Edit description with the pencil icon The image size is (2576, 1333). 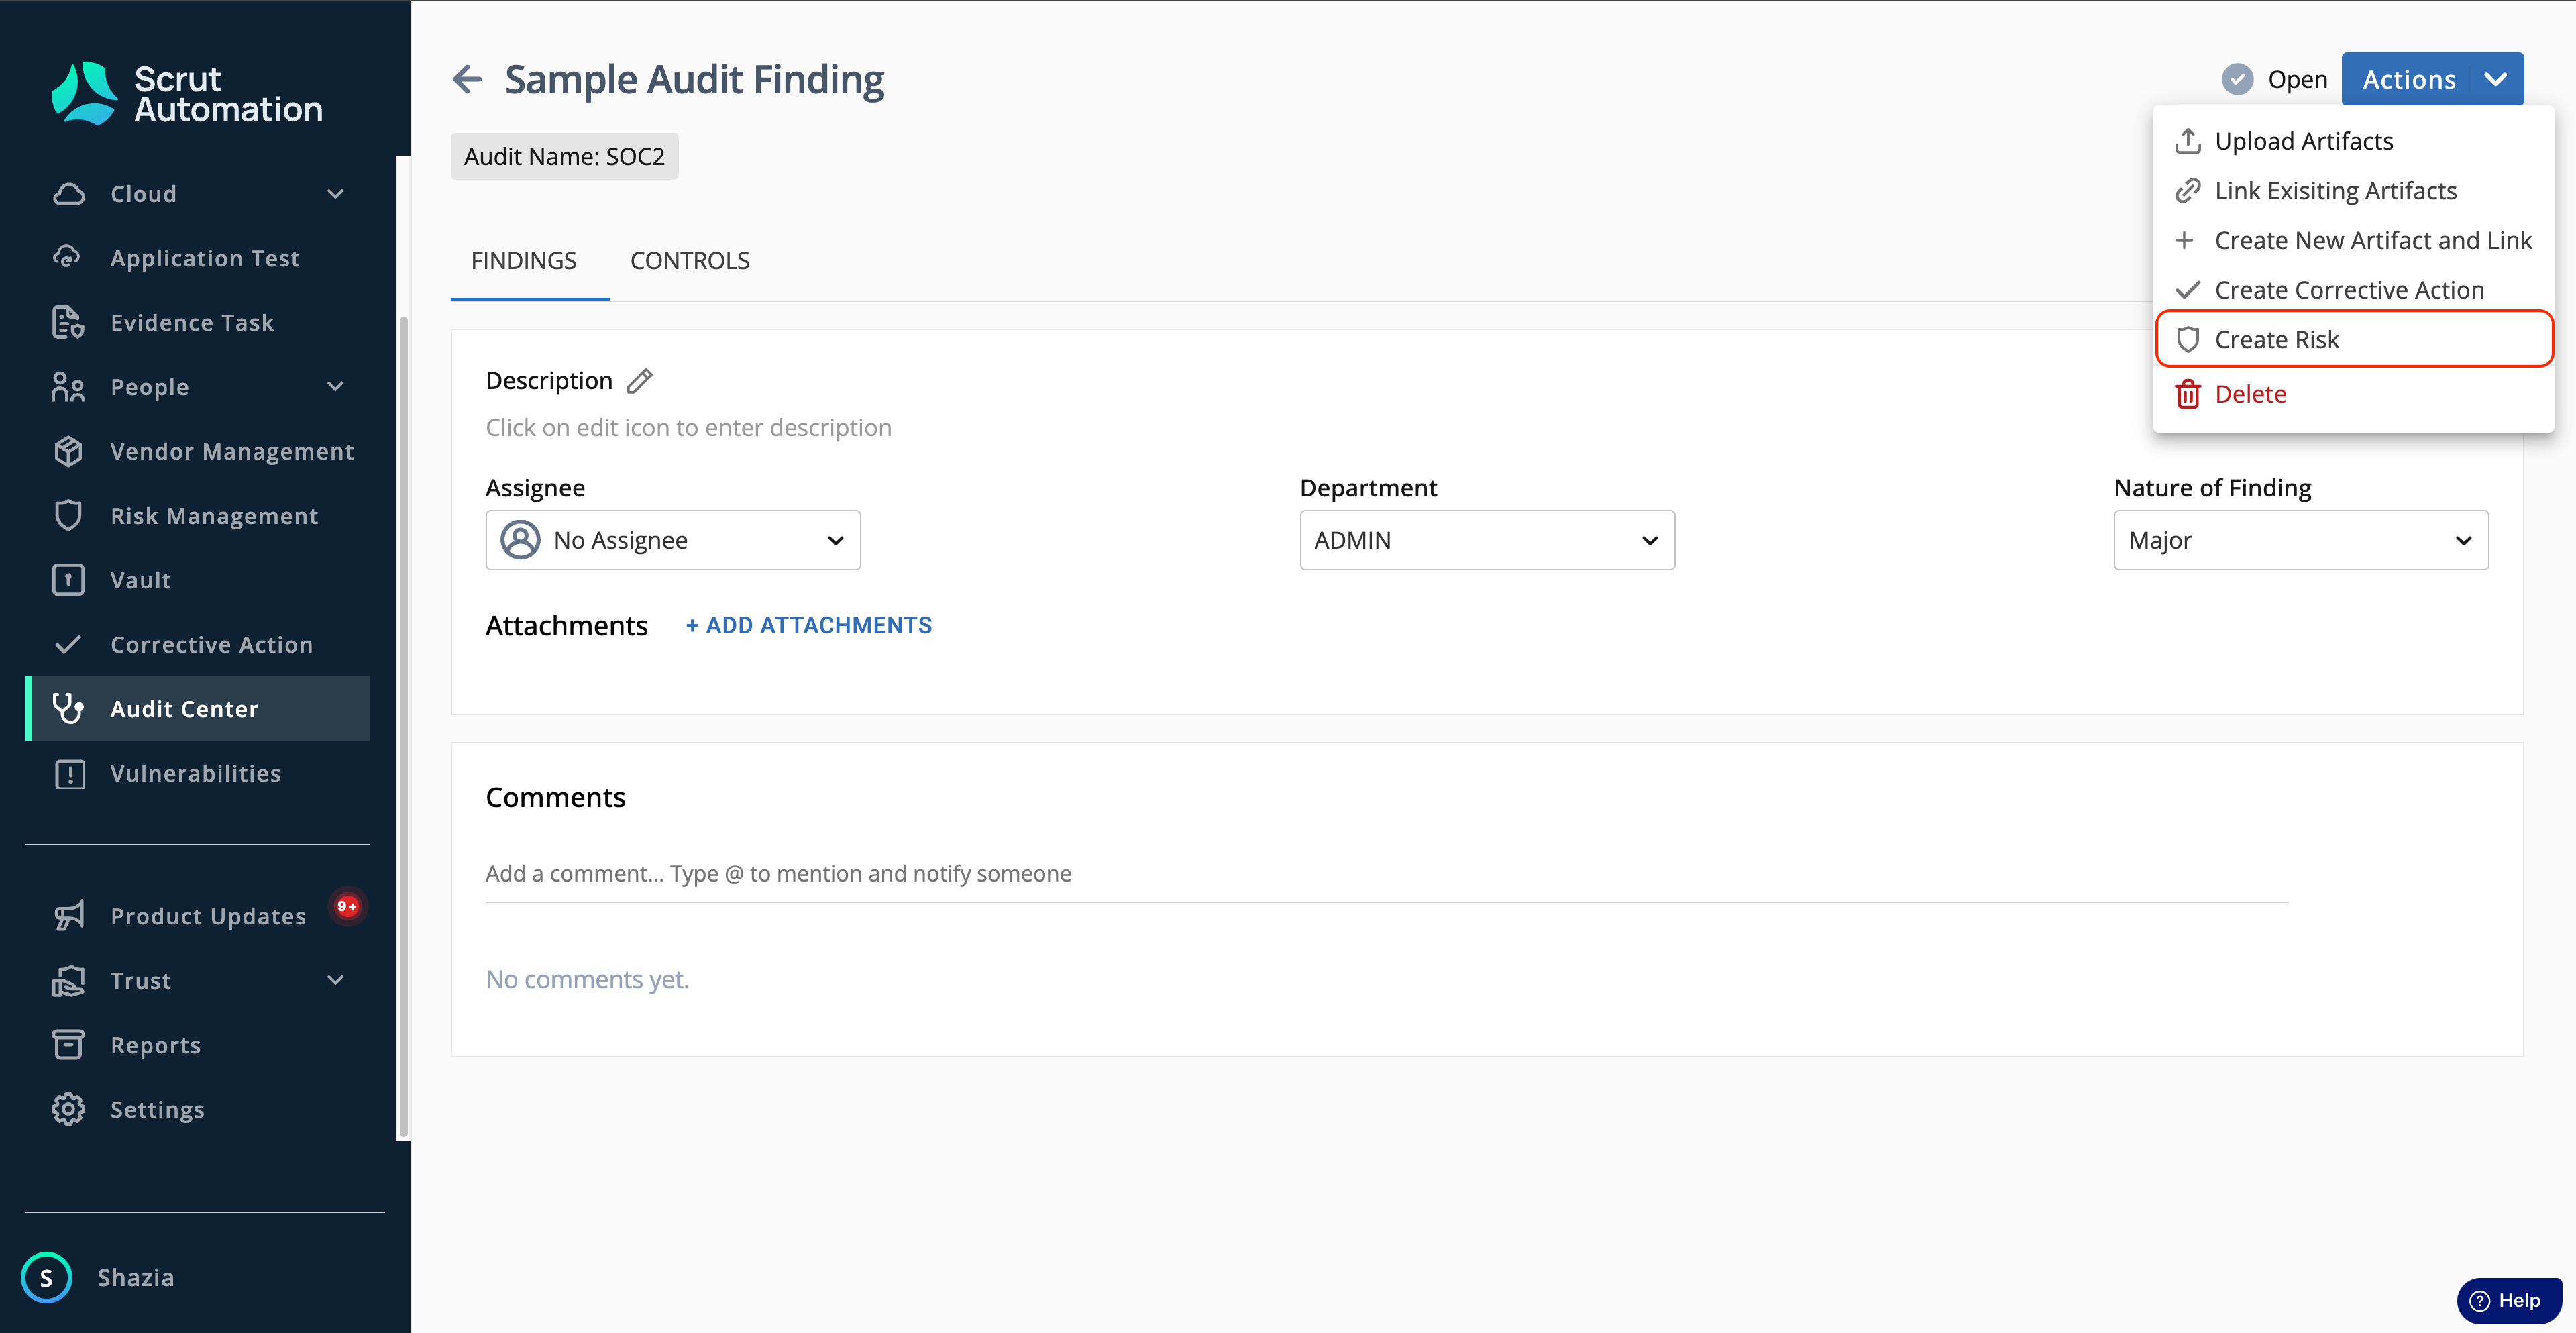[x=640, y=381]
